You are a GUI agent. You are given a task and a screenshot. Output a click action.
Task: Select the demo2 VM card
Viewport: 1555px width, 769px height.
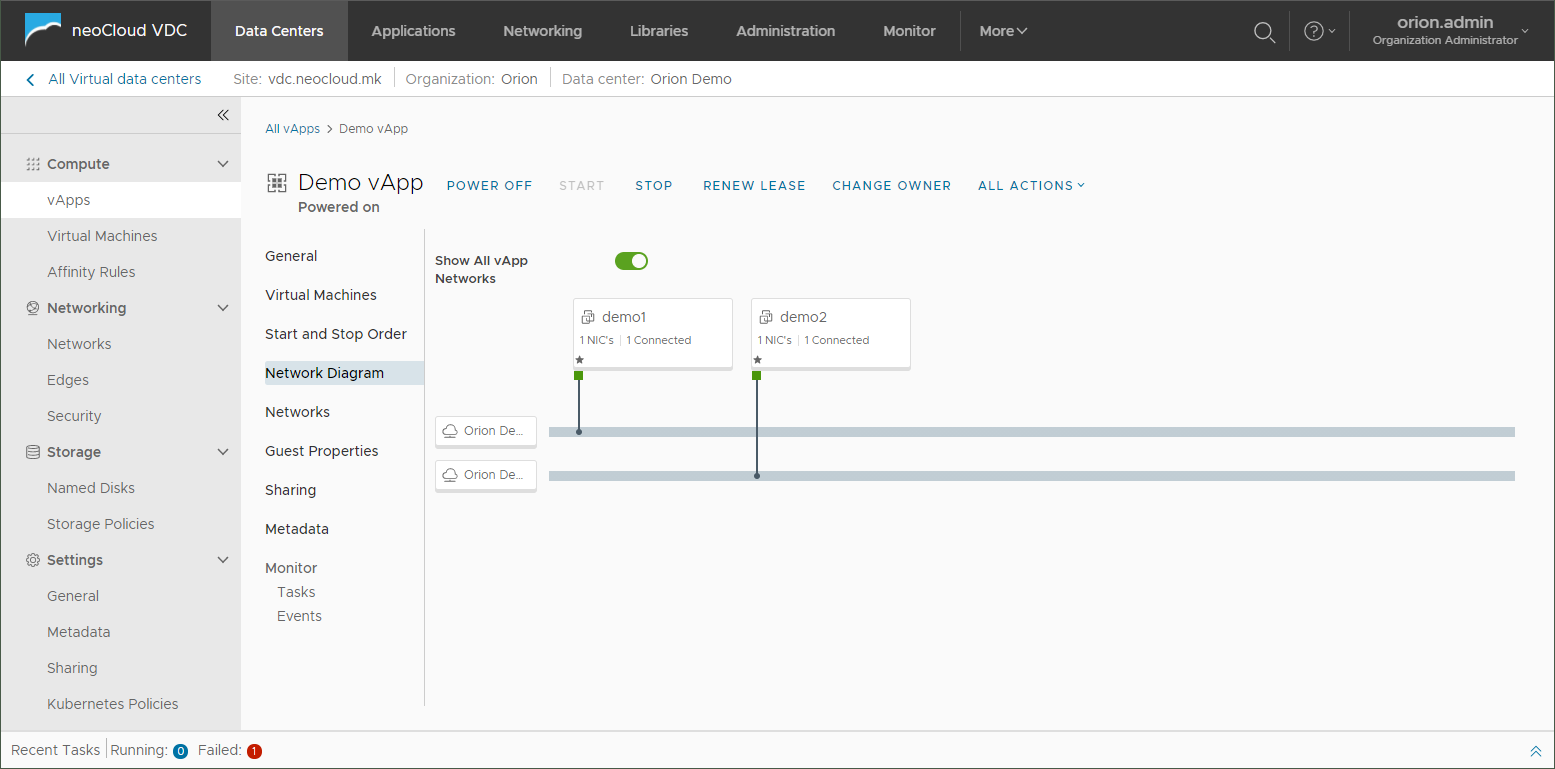coord(831,334)
